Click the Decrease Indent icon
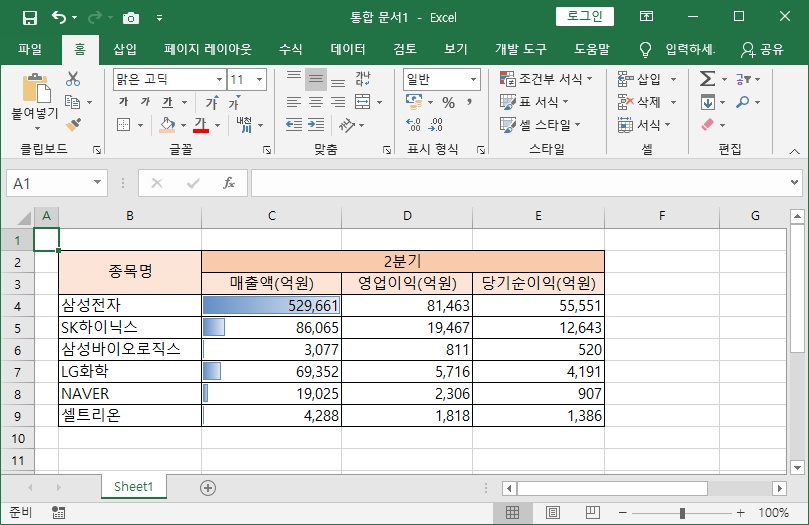Screen dimensions: 809x525 point(294,124)
